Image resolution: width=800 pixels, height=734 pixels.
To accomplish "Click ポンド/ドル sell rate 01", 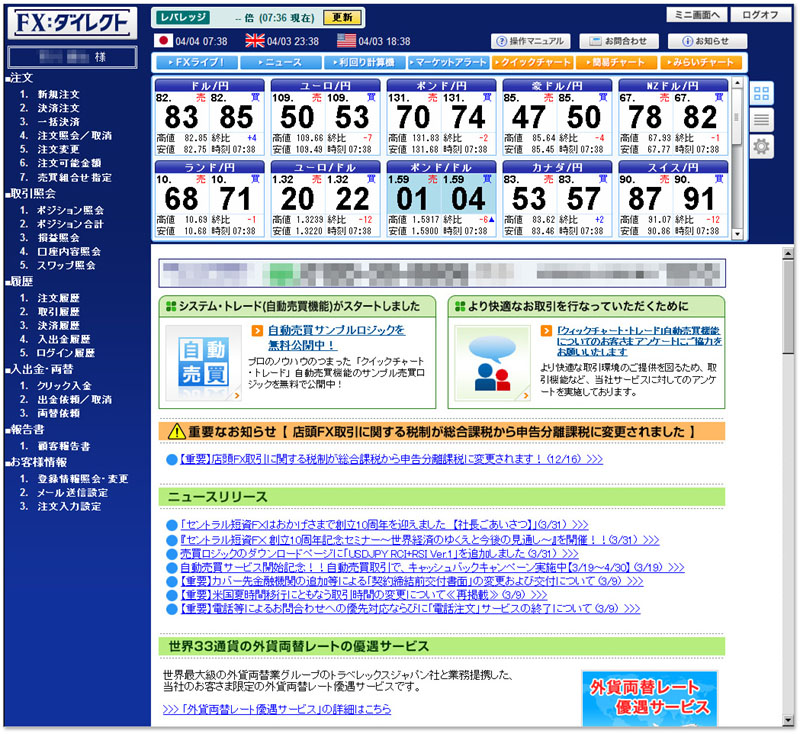I will point(413,199).
